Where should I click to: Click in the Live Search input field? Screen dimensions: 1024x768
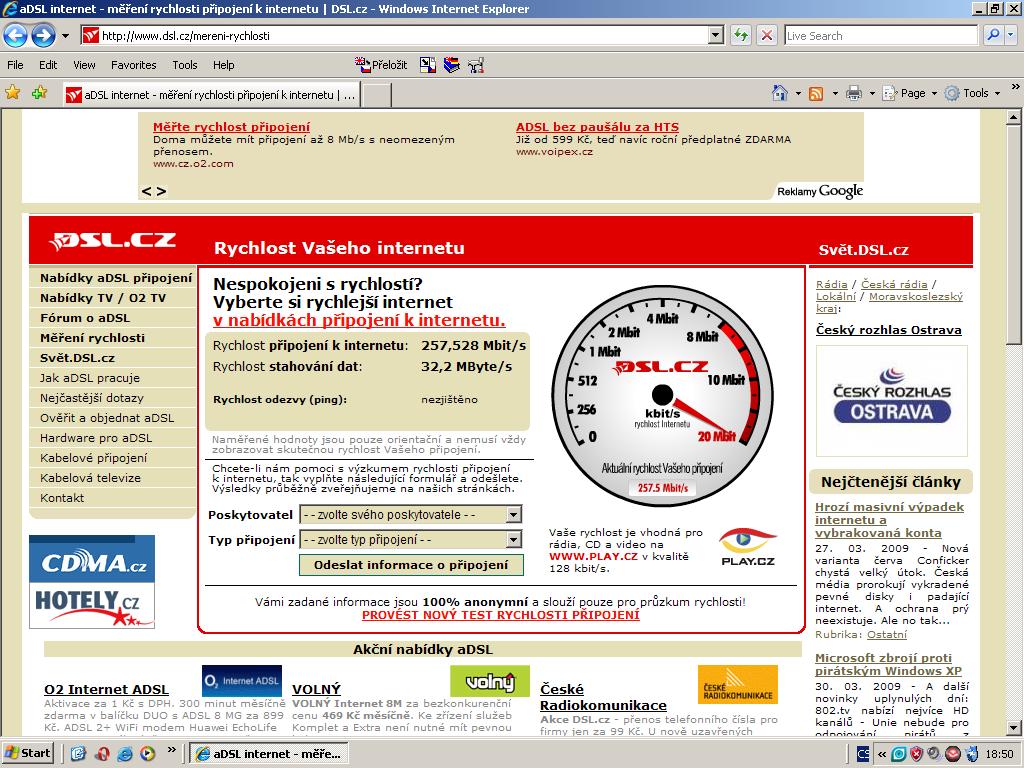tap(880, 35)
